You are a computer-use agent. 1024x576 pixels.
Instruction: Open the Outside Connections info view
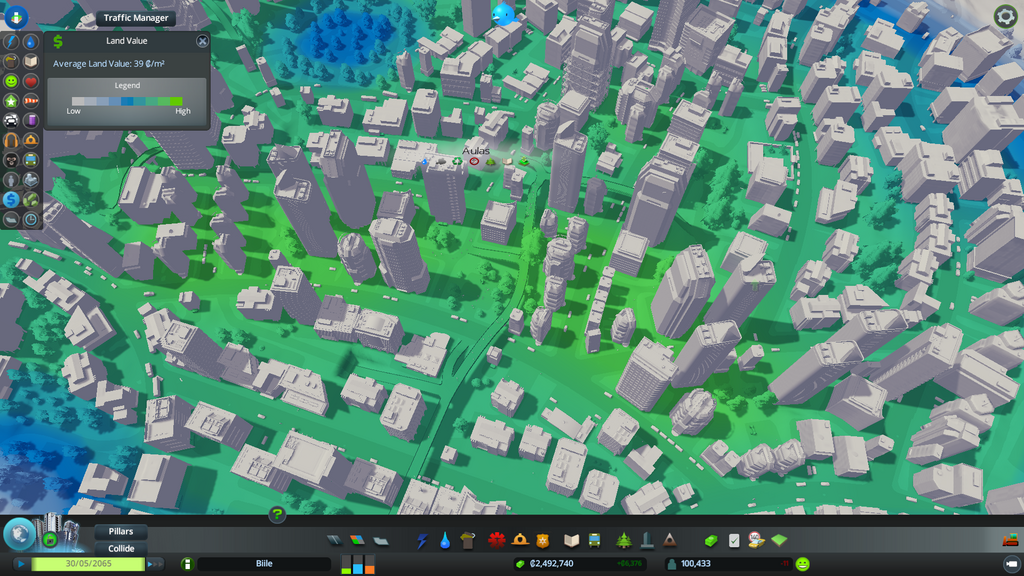(31, 180)
